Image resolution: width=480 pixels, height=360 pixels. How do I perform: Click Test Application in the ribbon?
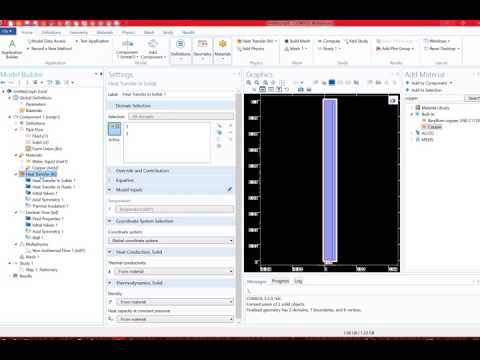click(92, 41)
